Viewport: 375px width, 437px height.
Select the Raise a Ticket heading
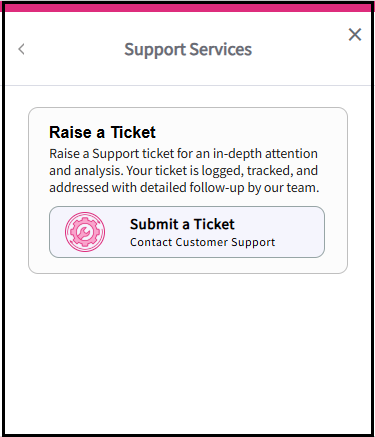click(102, 132)
